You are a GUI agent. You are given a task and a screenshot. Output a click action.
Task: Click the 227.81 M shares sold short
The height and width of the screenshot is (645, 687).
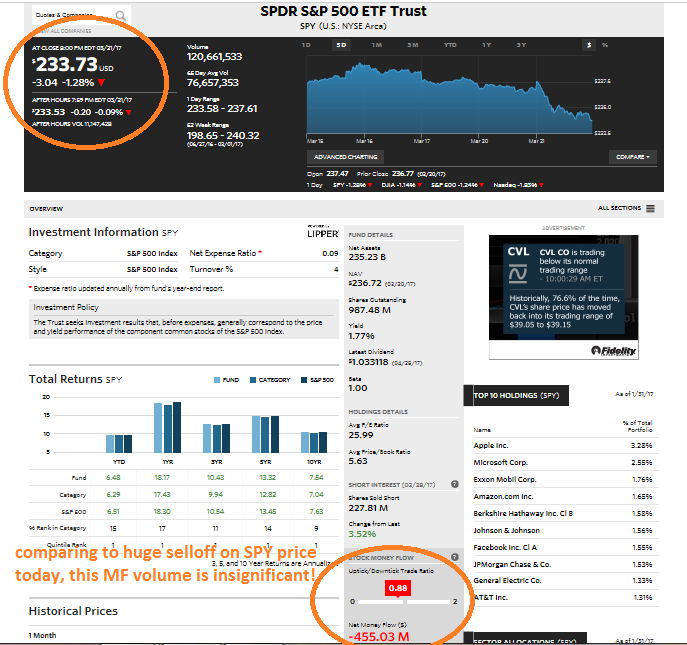coord(368,508)
